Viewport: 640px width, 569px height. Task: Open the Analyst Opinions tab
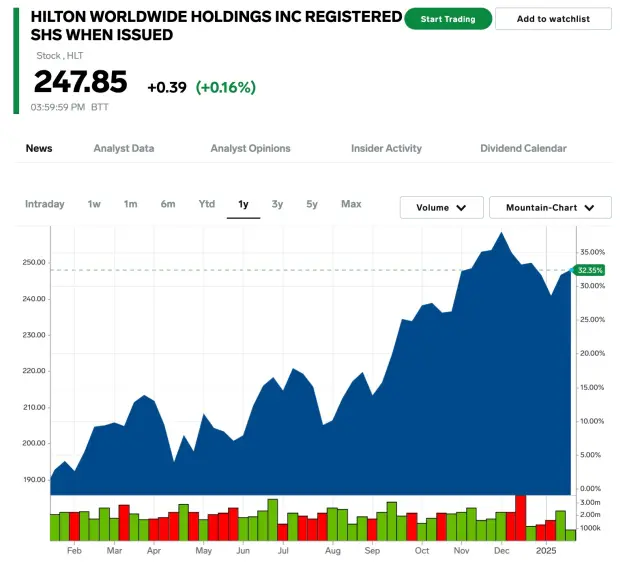[250, 148]
